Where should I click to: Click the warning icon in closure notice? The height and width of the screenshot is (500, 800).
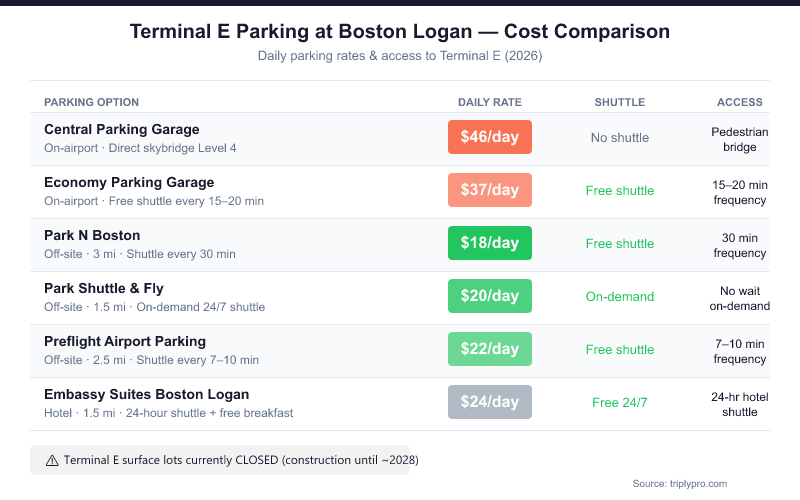[52, 460]
